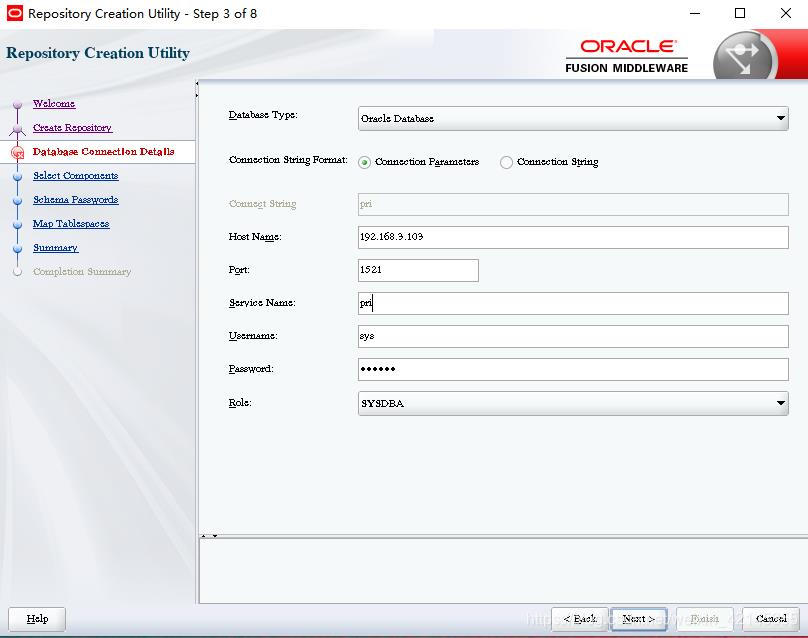Click the Back button
Screen dimensions: 808x638
pos(580,619)
